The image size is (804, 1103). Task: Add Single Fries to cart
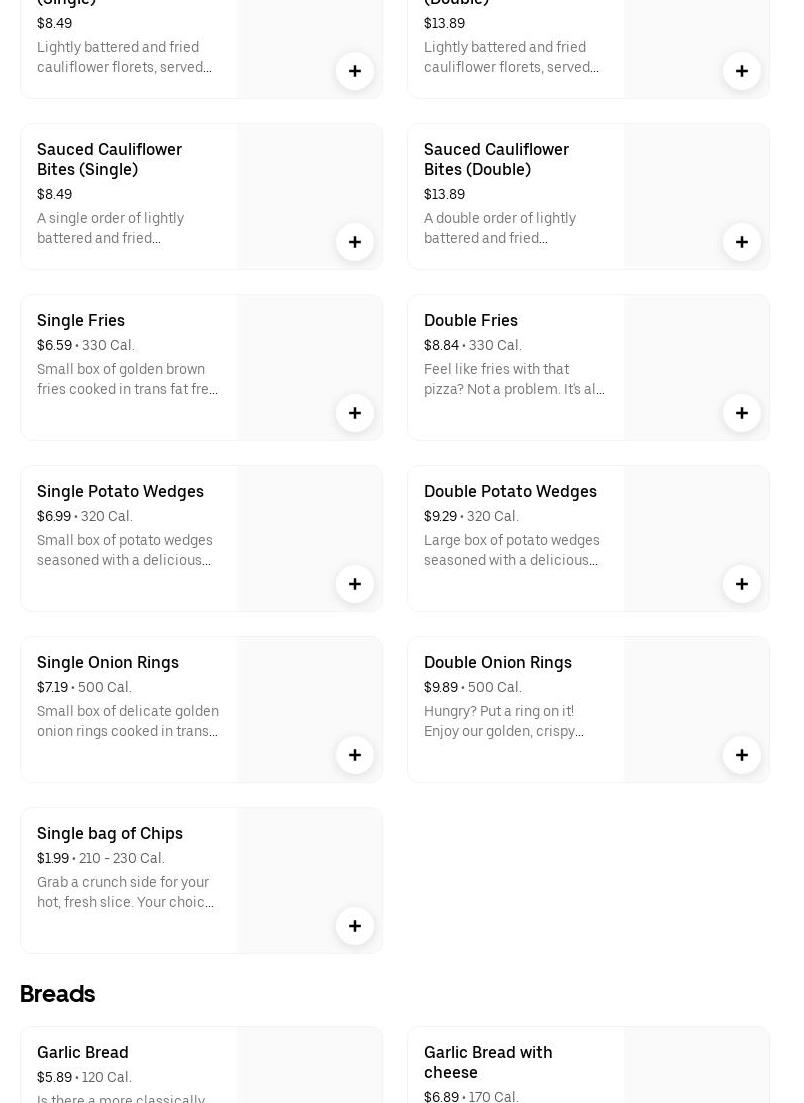[x=355, y=413]
